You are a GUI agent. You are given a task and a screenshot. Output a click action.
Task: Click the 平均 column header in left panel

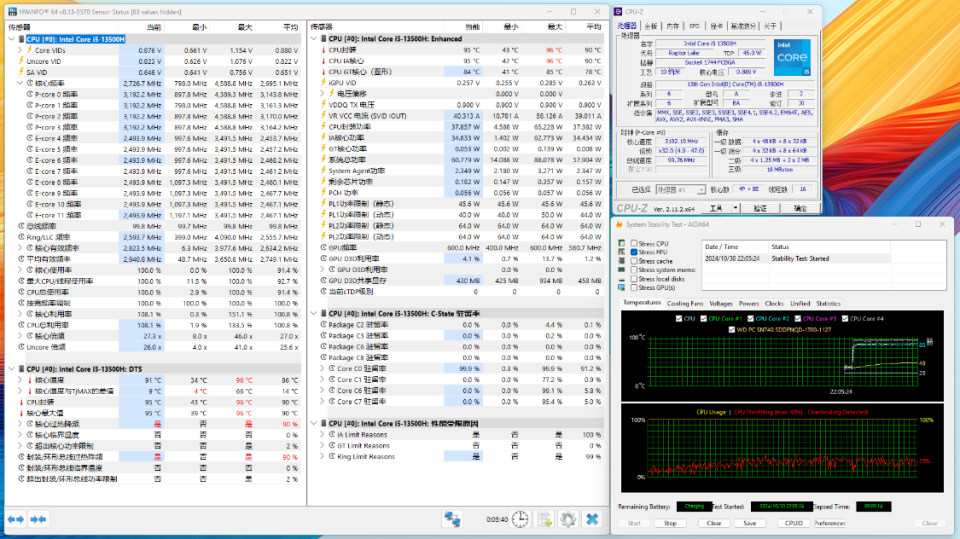[291, 28]
